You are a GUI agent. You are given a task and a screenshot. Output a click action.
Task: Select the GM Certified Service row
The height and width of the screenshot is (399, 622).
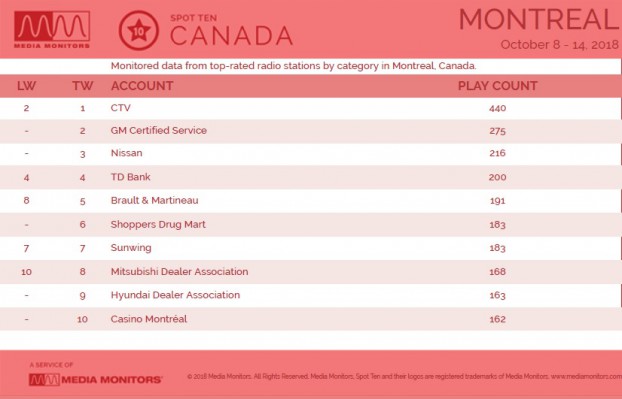pos(311,131)
